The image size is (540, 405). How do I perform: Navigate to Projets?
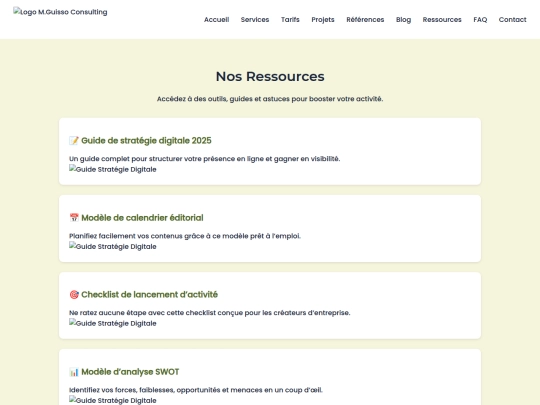coord(323,20)
